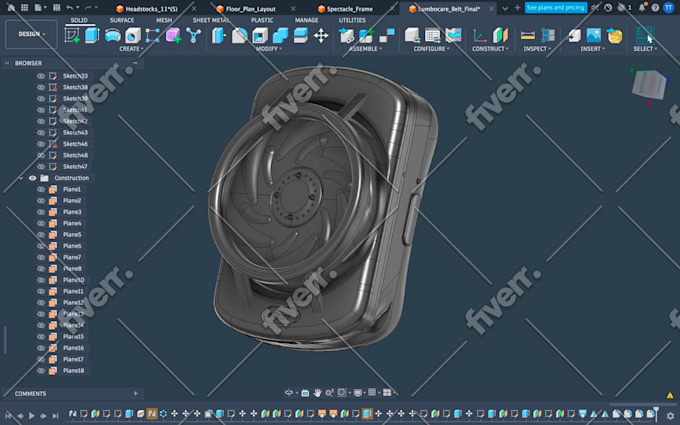
Task: Open the notifications bell icon
Action: (x=642, y=7)
